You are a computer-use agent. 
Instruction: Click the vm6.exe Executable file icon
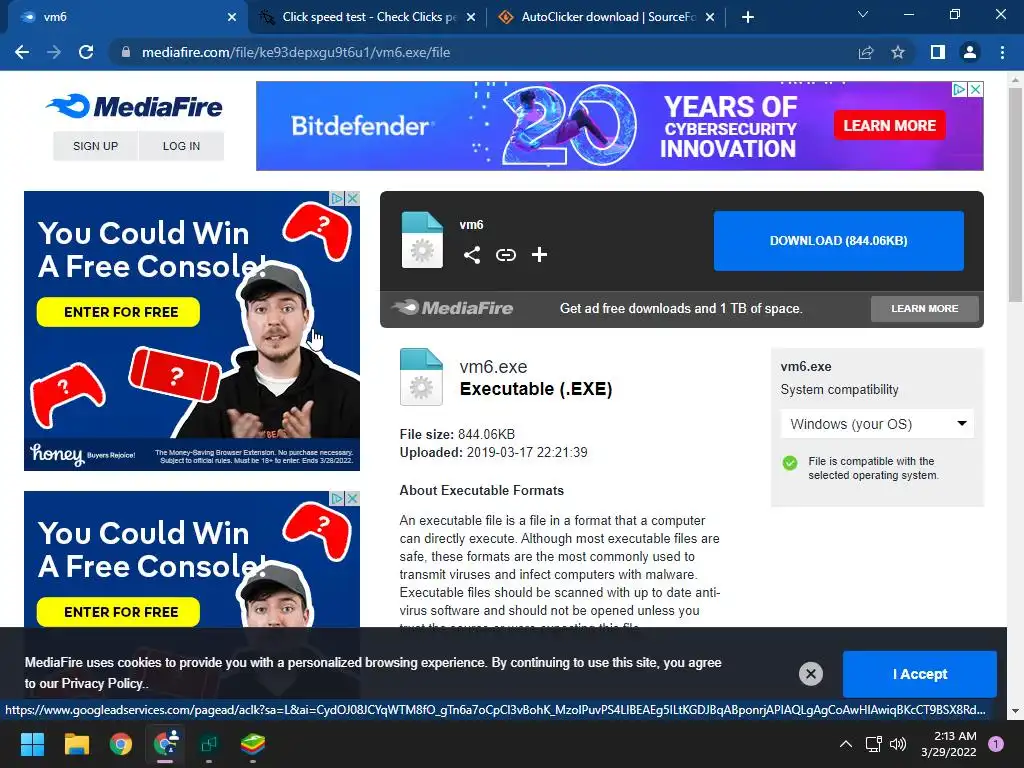pos(421,377)
